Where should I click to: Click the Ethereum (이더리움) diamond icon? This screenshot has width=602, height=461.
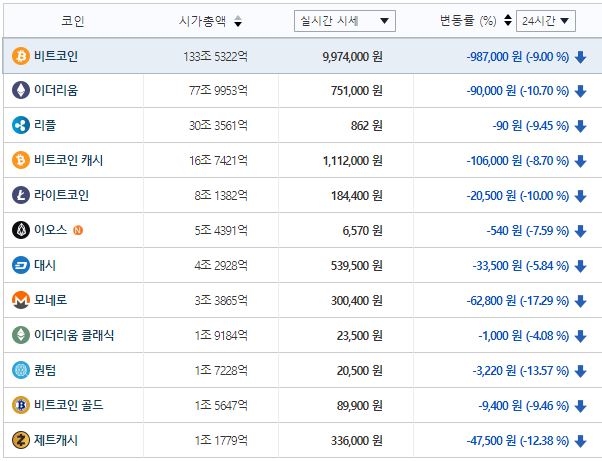tap(20, 91)
